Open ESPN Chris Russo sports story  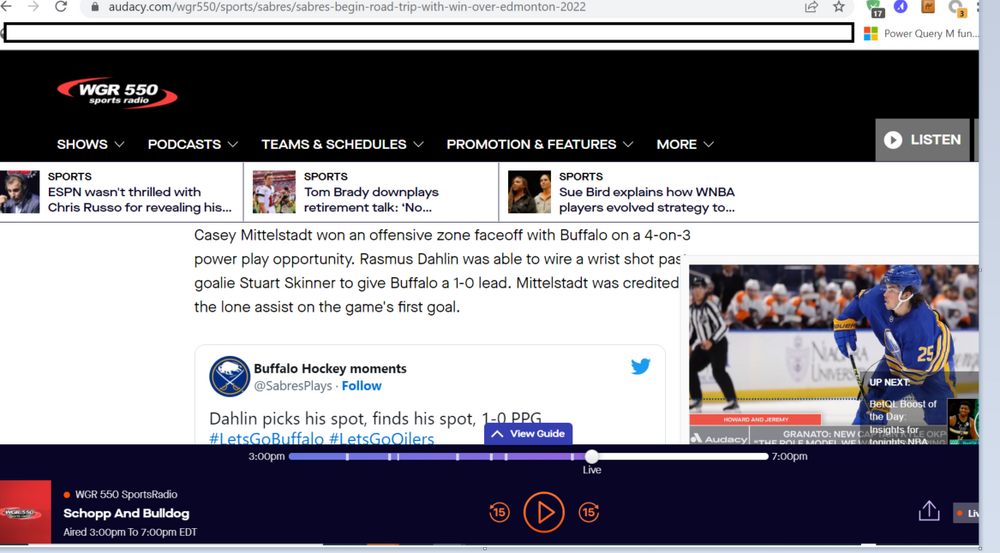140,200
